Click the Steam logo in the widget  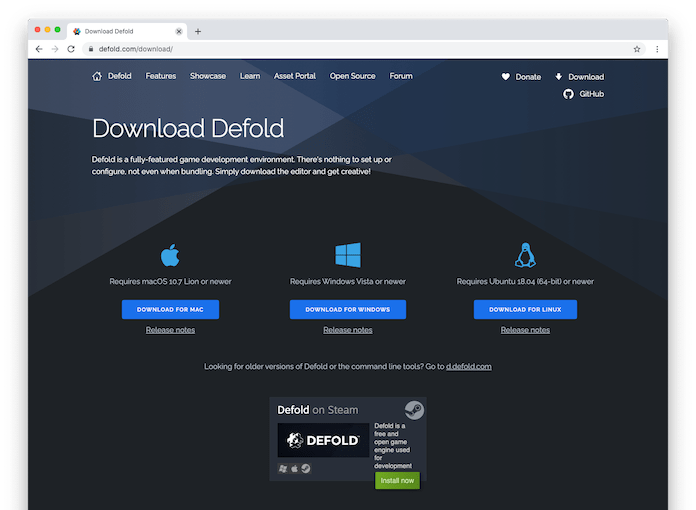coord(414,410)
